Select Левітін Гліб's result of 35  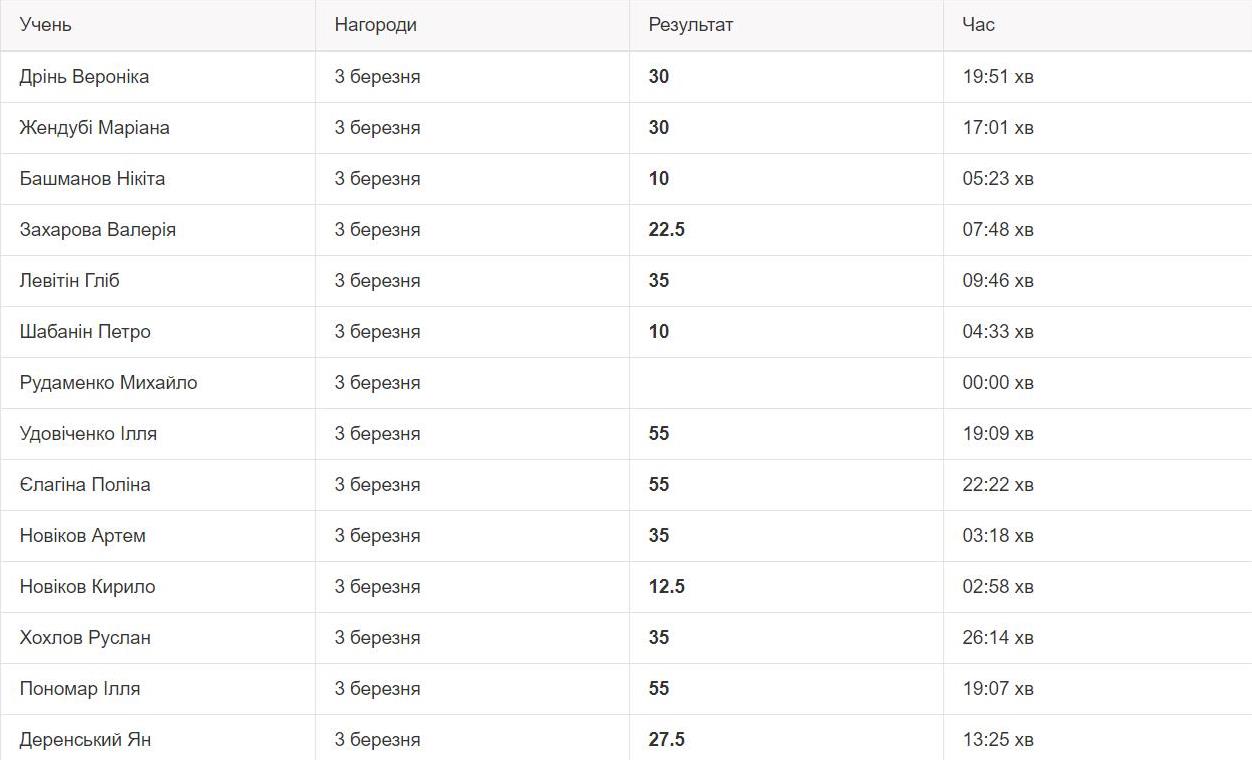pos(658,281)
